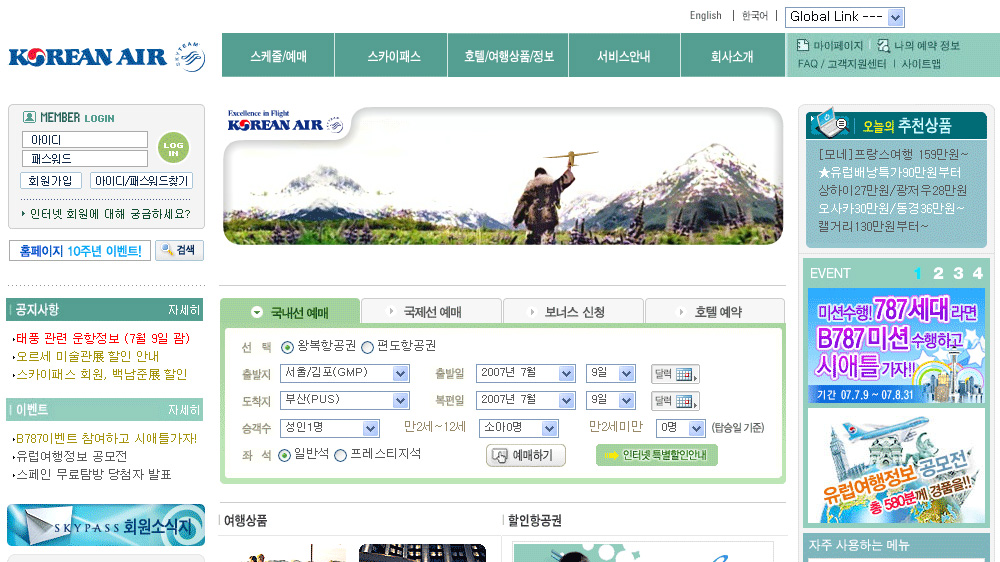Open 태풍 관련 운항정보 notice

coord(102,338)
